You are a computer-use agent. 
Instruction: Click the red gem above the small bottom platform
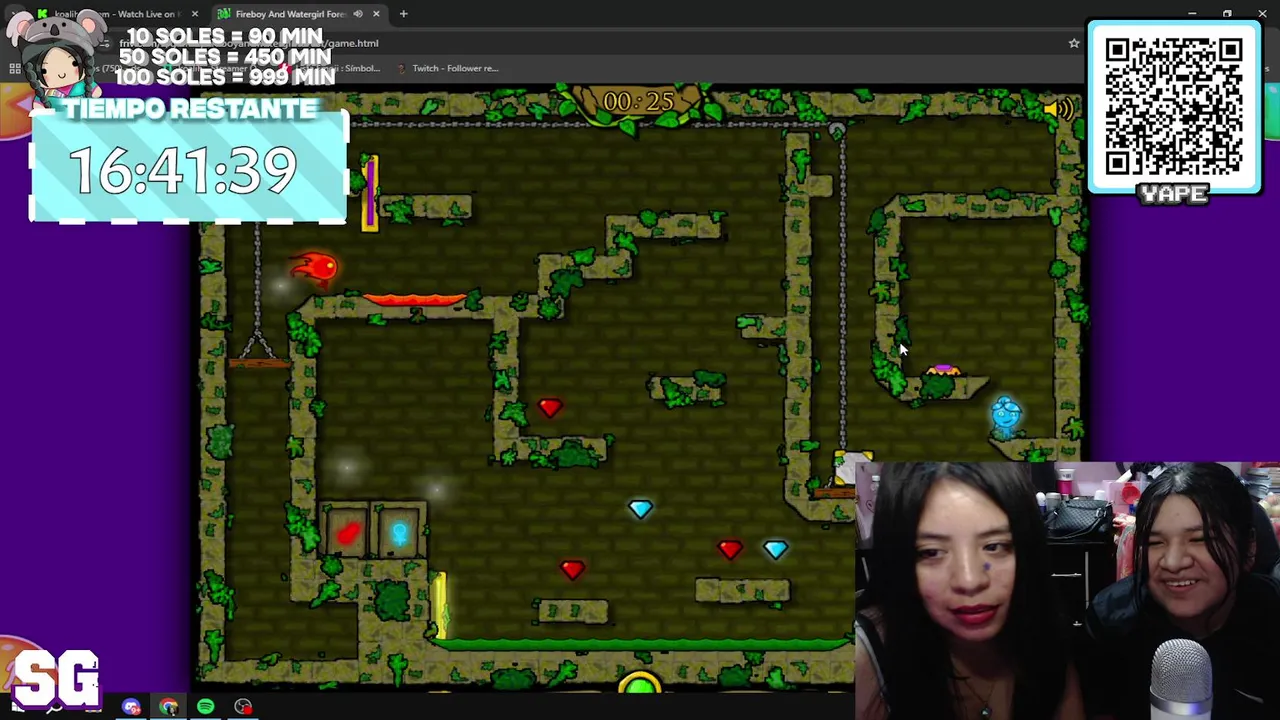pos(572,568)
